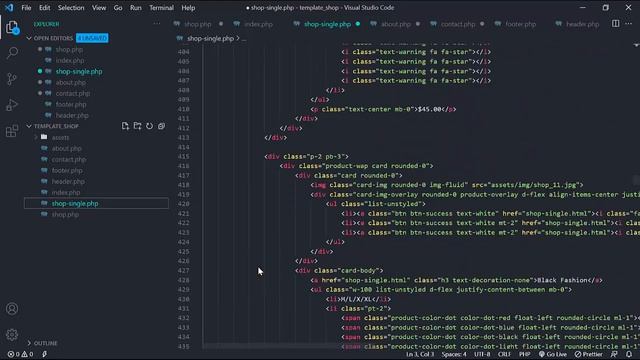The width and height of the screenshot is (640, 360).
Task: Expand the assets folder
Action: click(x=60, y=138)
